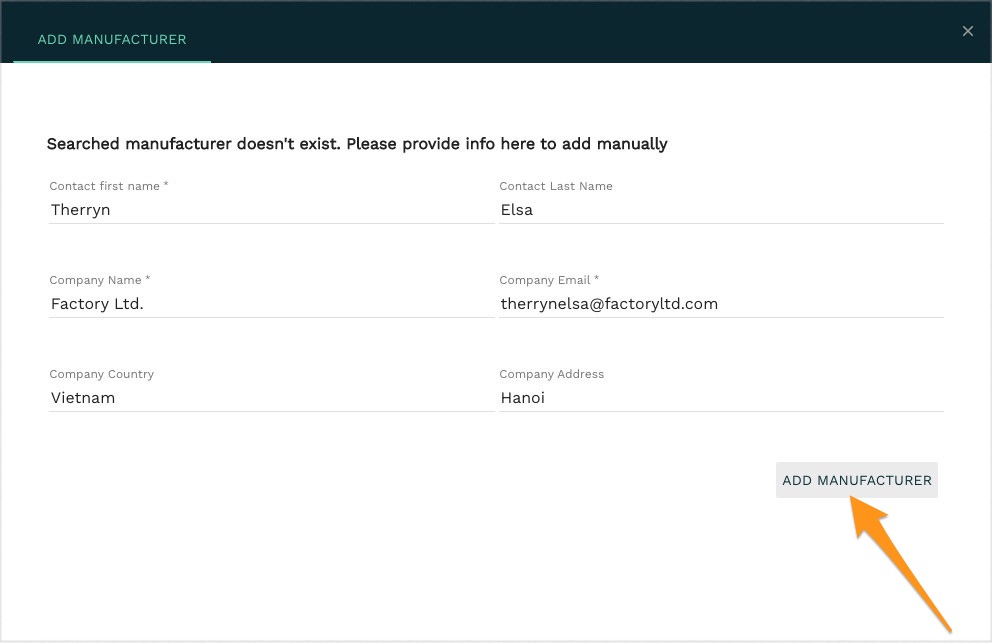Click the therrynelsa@factoryltd.com email field

720,304
